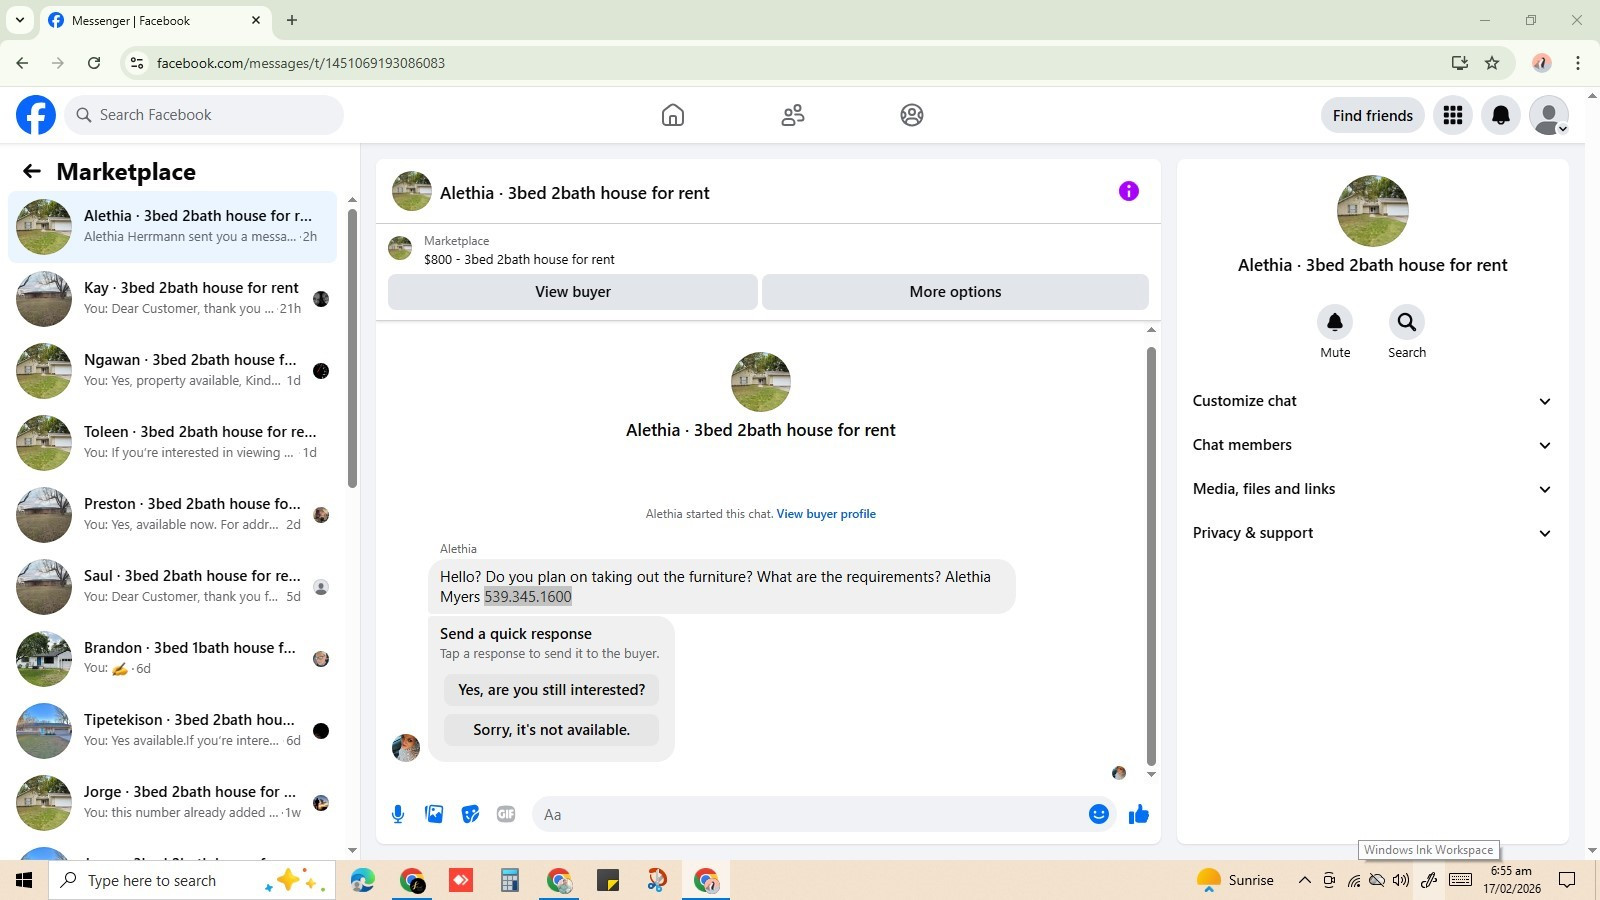
Task: Open the touch keyboard tray icon
Action: point(1460,880)
